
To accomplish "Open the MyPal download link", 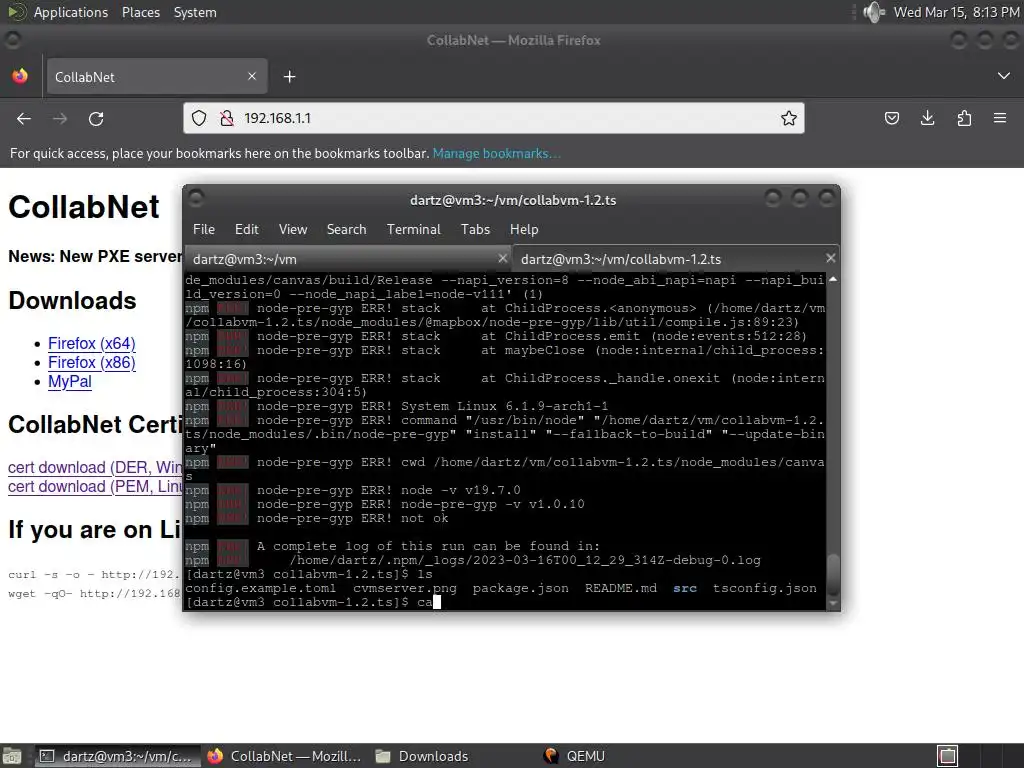I will point(70,381).
